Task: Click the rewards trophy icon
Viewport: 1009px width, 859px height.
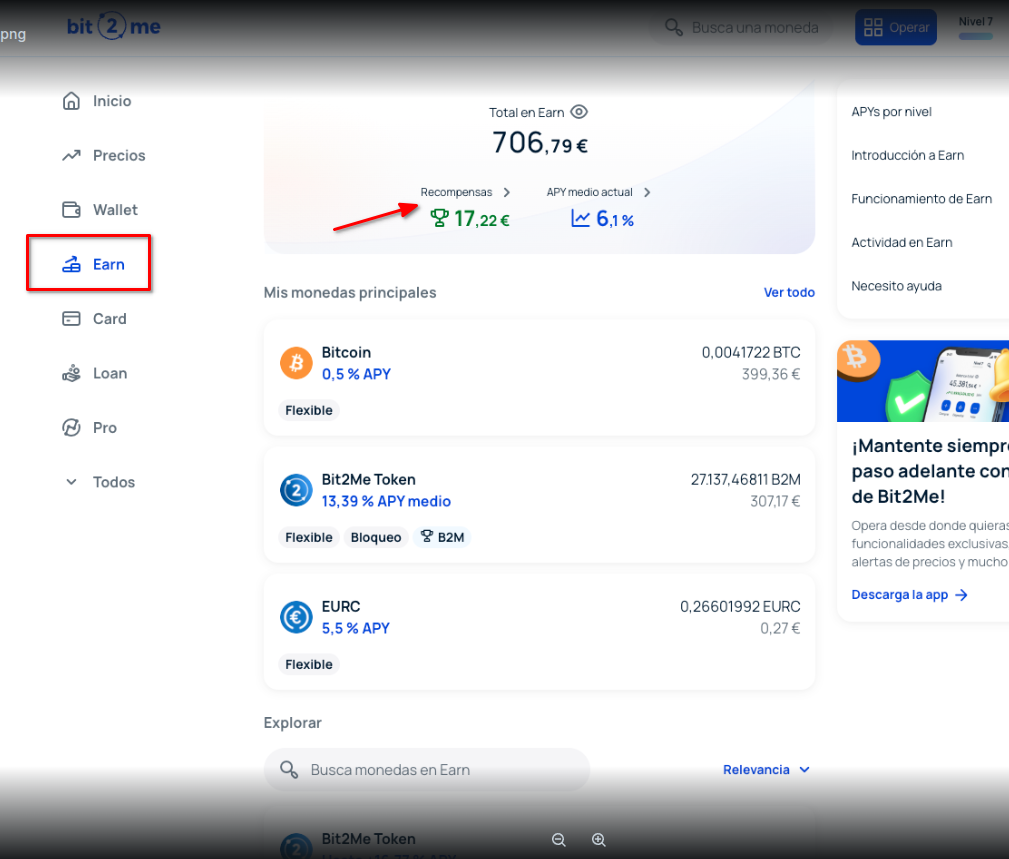Action: point(440,219)
